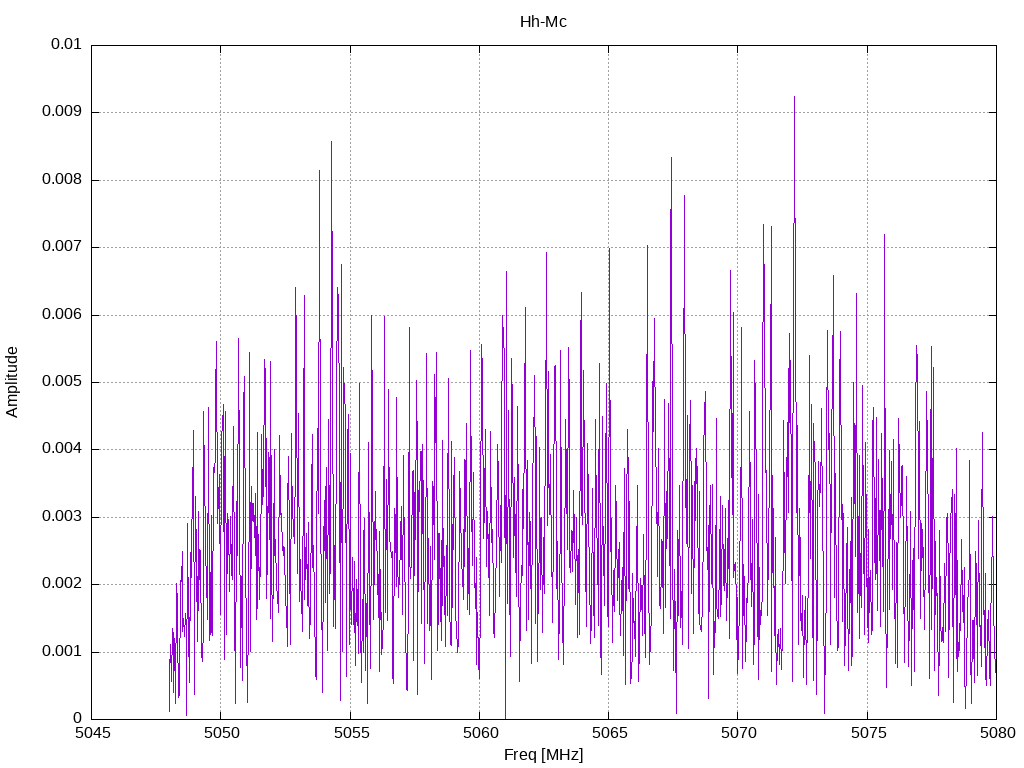This screenshot has width=1024, height=768.
Task: Select the x-axis tick label 5060
Action: 480,733
